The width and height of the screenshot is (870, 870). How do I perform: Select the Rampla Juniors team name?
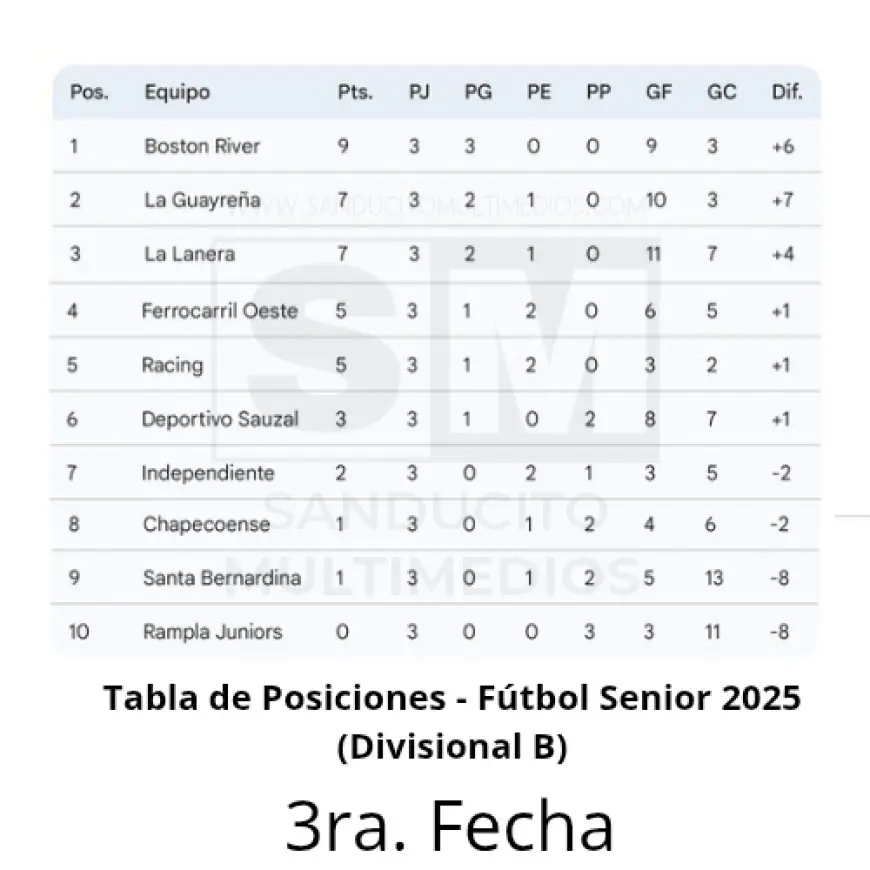click(212, 632)
